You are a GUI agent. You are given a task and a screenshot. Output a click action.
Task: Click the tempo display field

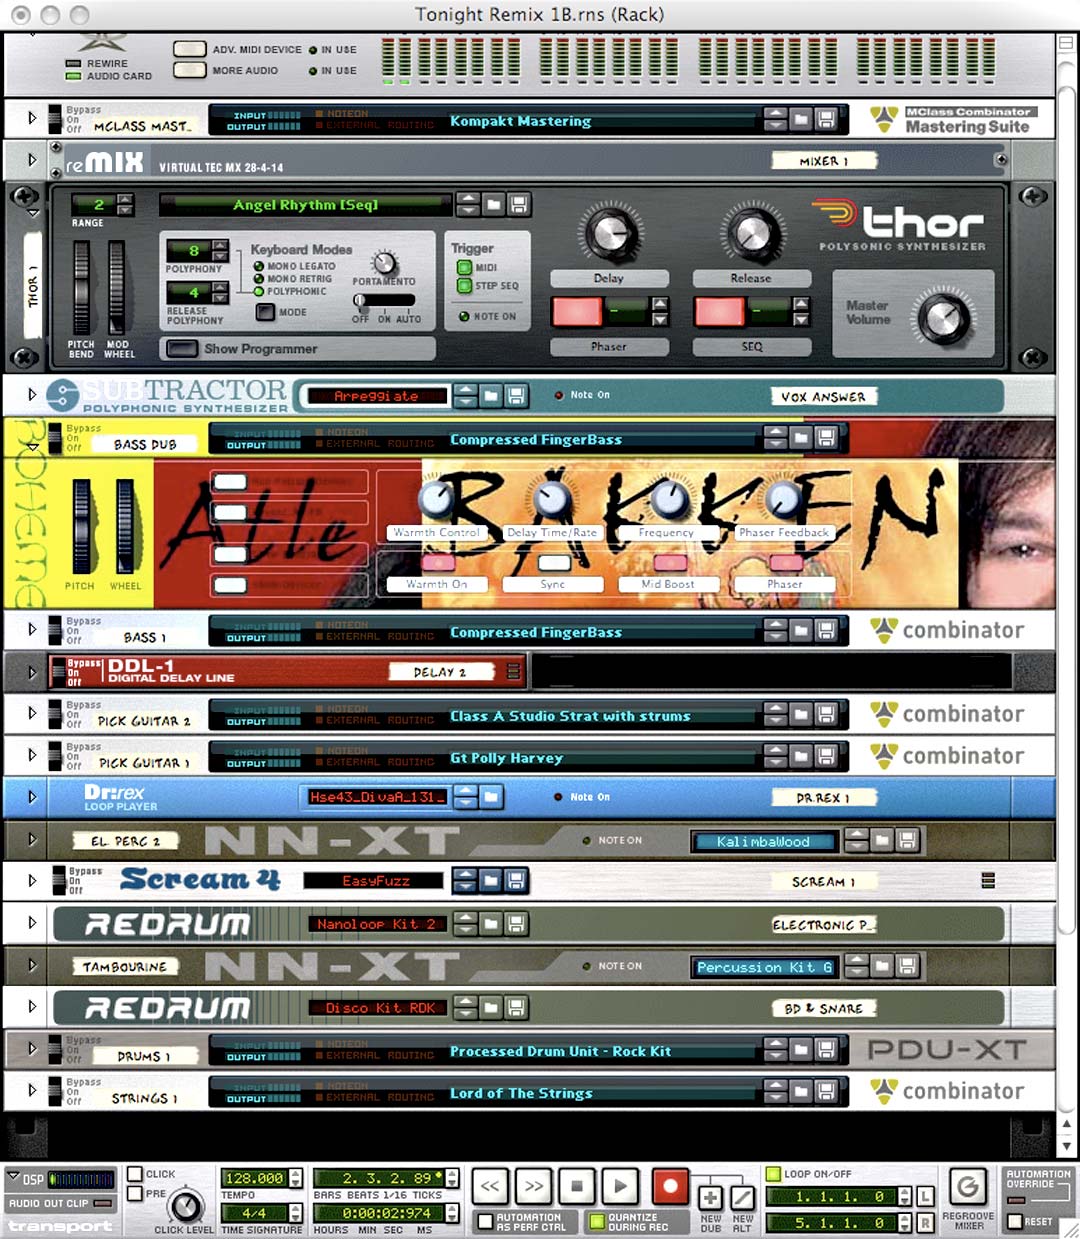pyautogui.click(x=254, y=1178)
